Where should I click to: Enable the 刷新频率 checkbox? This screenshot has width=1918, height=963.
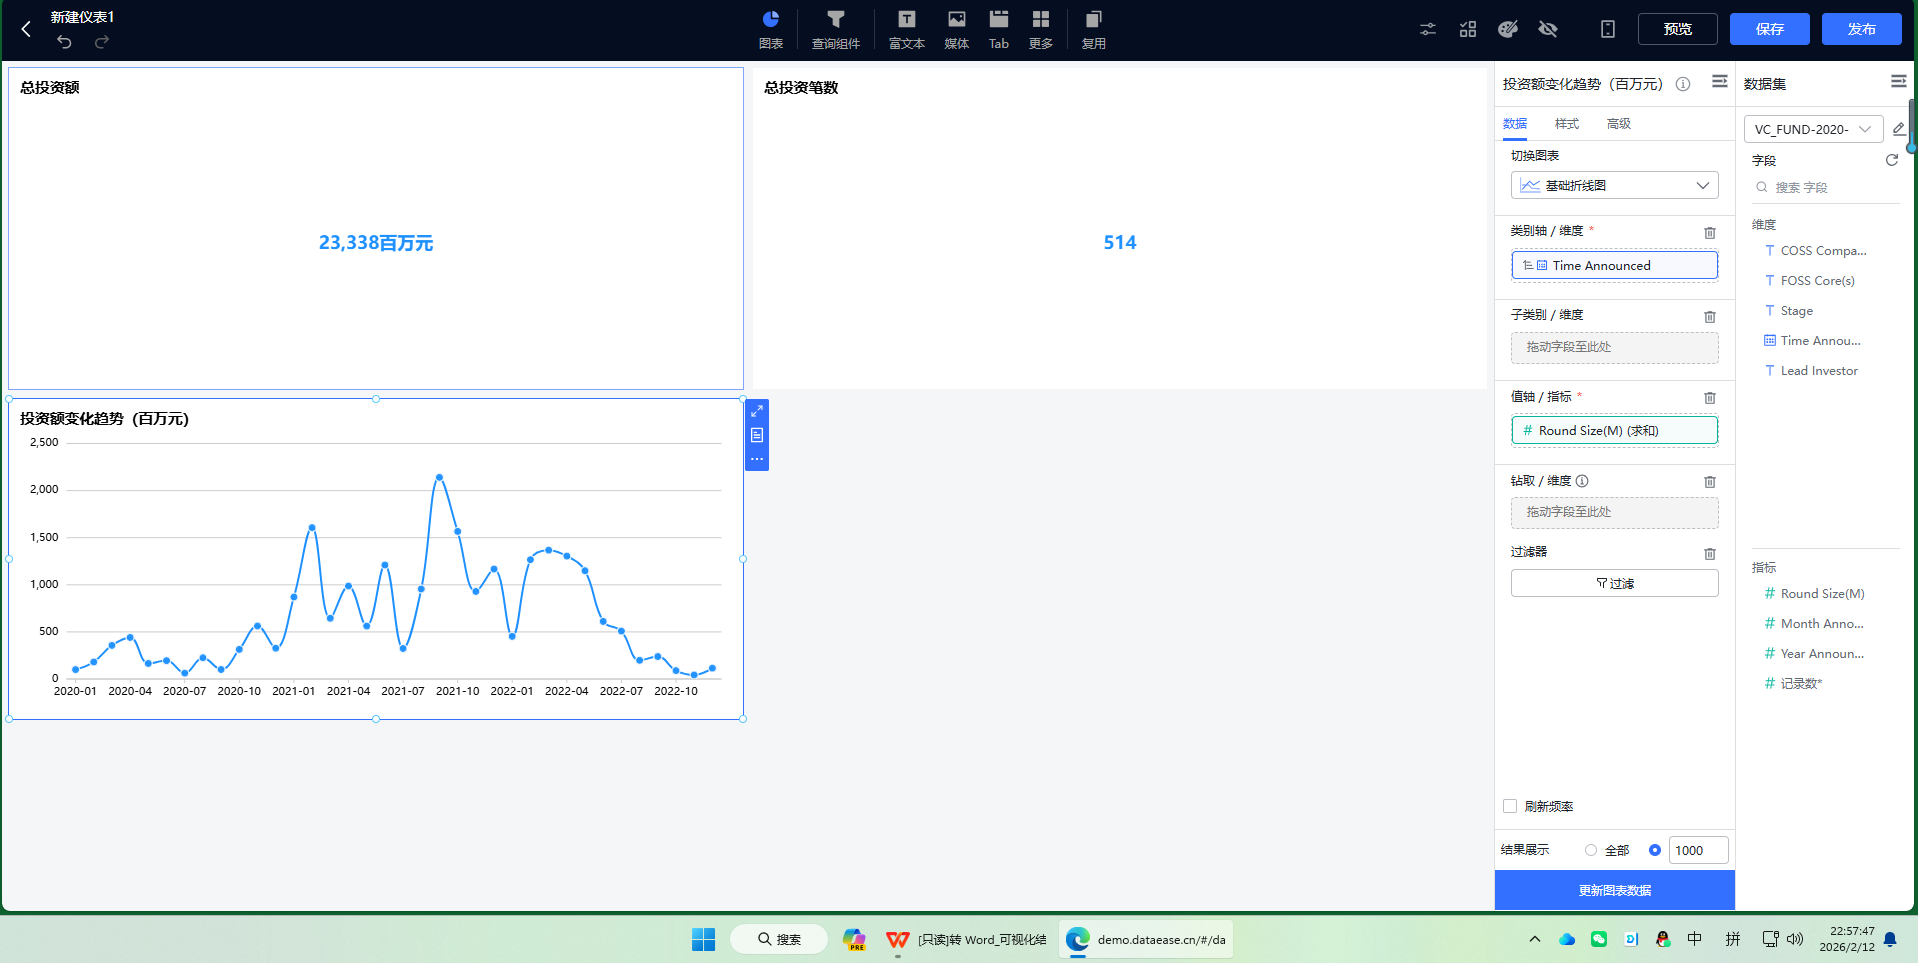pyautogui.click(x=1510, y=806)
